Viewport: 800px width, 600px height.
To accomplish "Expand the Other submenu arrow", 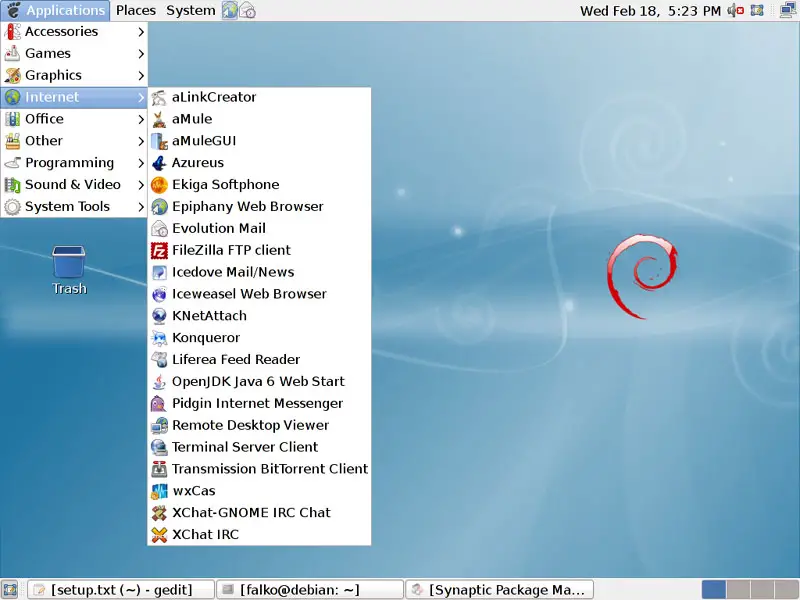I will click(141, 141).
